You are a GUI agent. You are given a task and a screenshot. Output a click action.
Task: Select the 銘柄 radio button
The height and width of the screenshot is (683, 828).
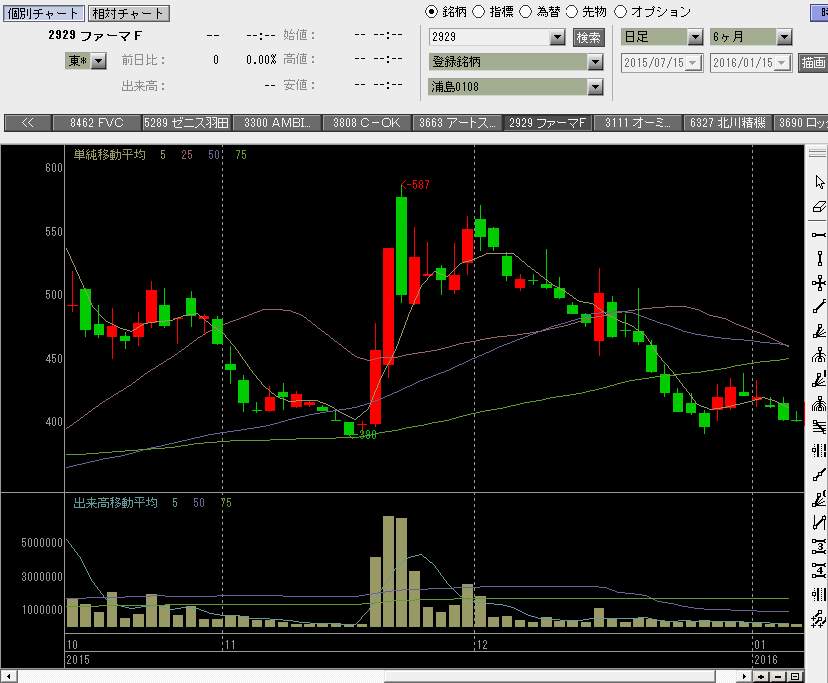[431, 12]
